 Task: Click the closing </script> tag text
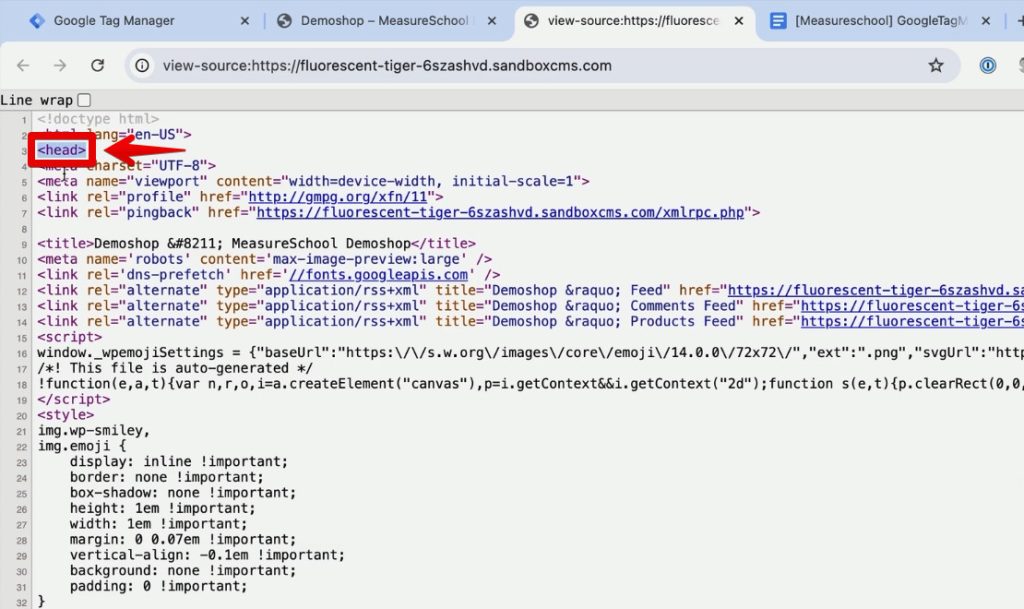point(73,399)
